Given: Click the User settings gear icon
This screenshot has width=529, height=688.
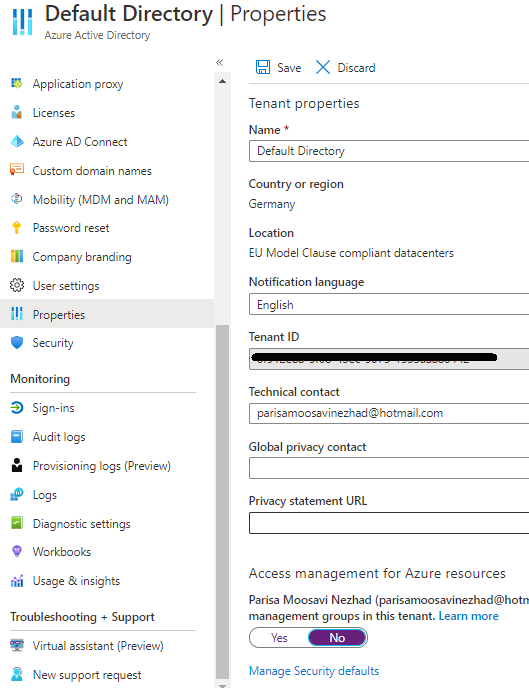Looking at the screenshot, I should click(17, 285).
